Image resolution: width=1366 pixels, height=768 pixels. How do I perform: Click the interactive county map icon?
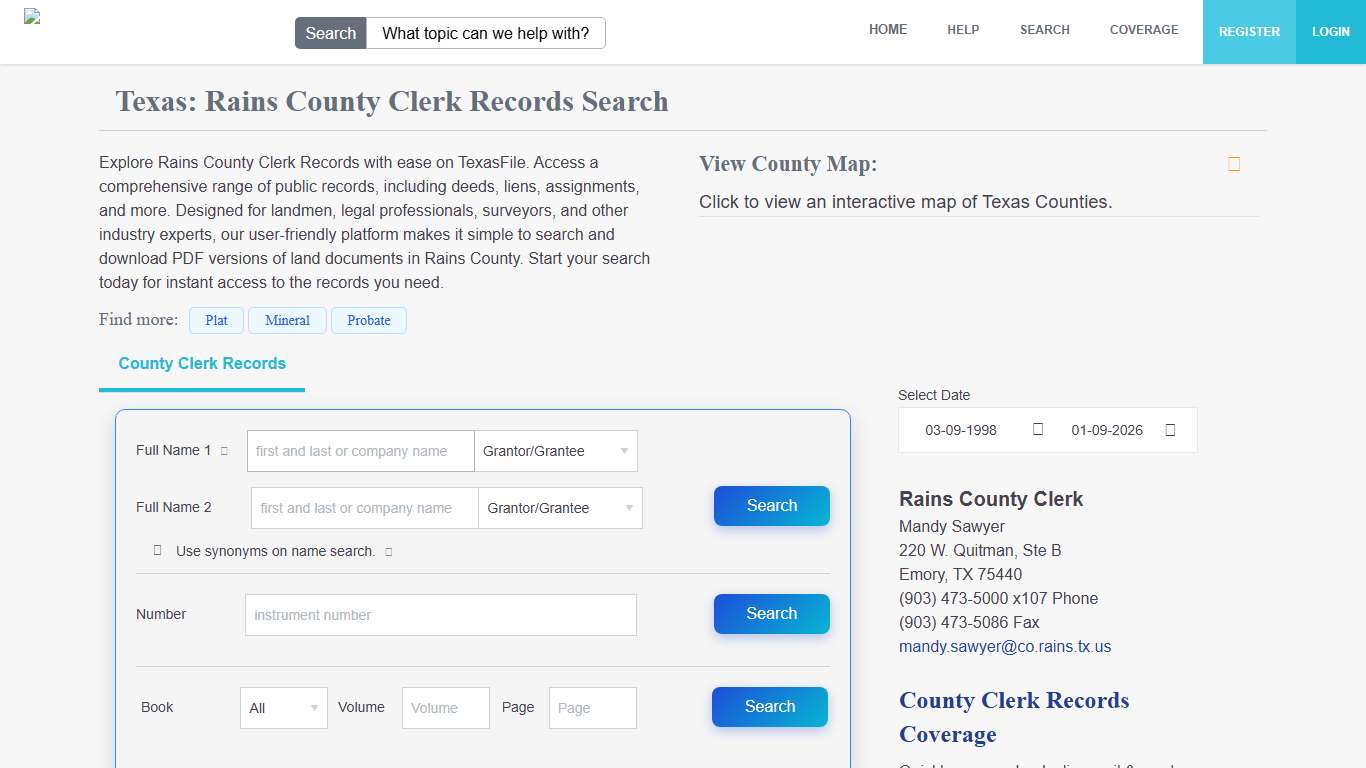click(x=1233, y=163)
